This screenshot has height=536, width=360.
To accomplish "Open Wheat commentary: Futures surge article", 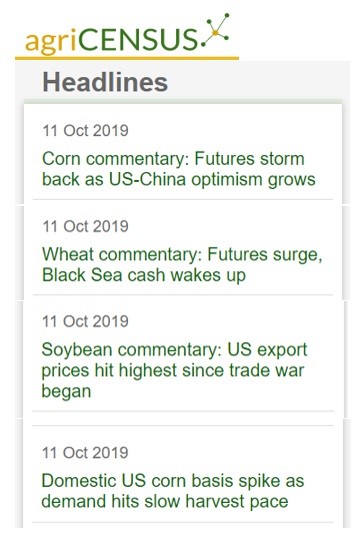I will (182, 265).
